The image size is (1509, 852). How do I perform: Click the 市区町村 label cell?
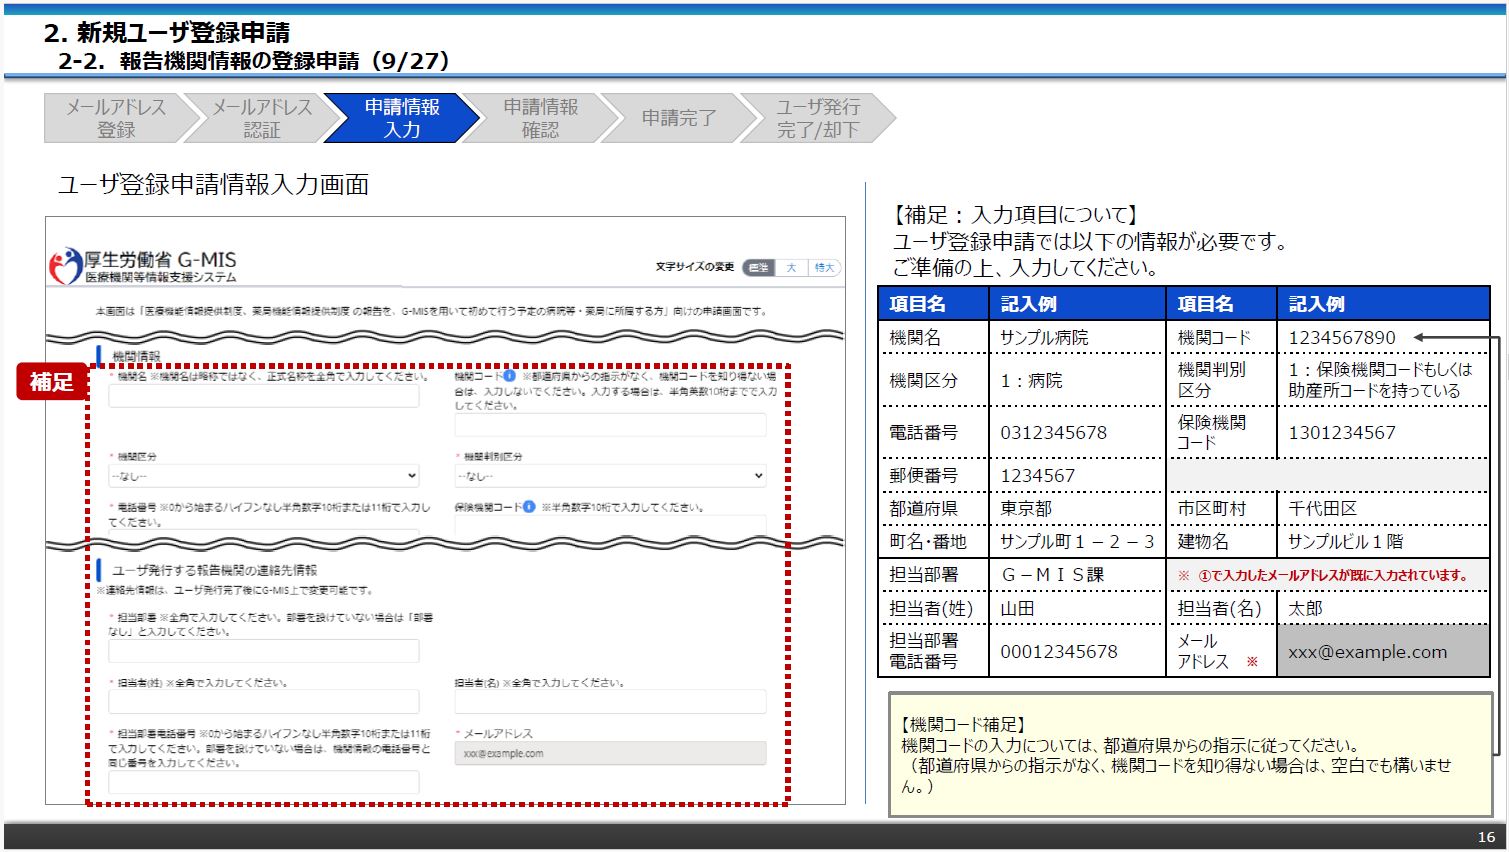pyautogui.click(x=1221, y=508)
